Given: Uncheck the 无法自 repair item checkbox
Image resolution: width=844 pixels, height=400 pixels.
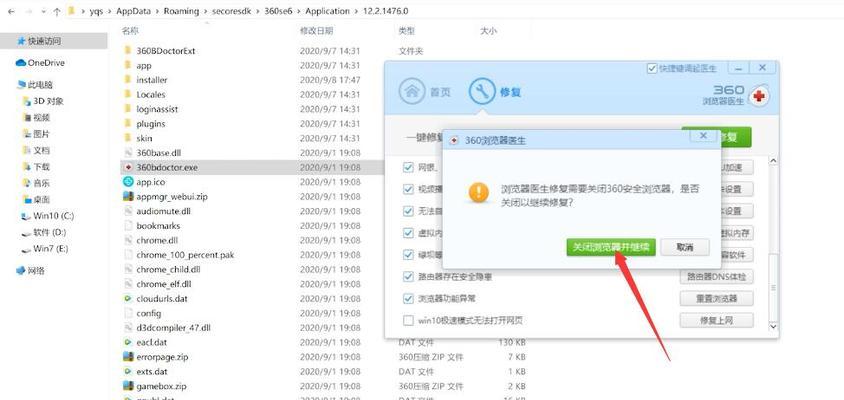Looking at the screenshot, I should click(408, 211).
